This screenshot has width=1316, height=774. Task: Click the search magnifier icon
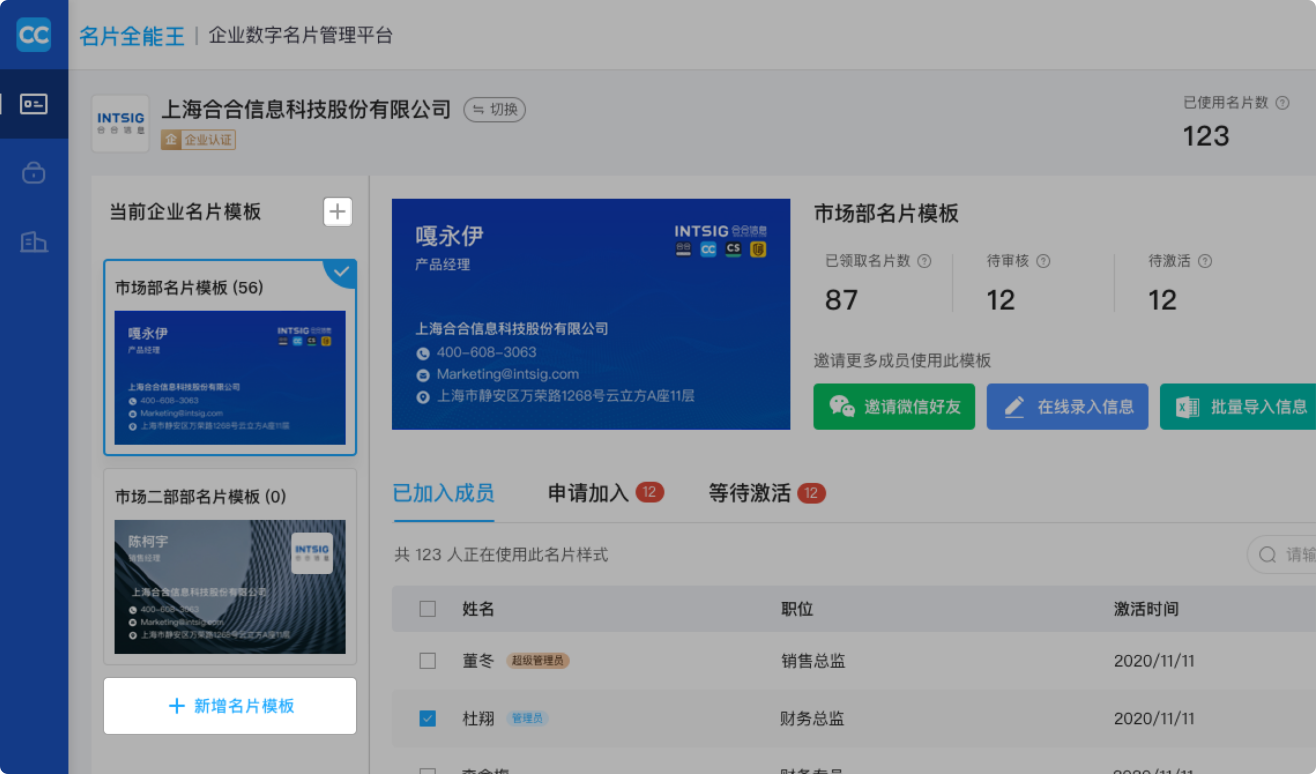[1268, 554]
